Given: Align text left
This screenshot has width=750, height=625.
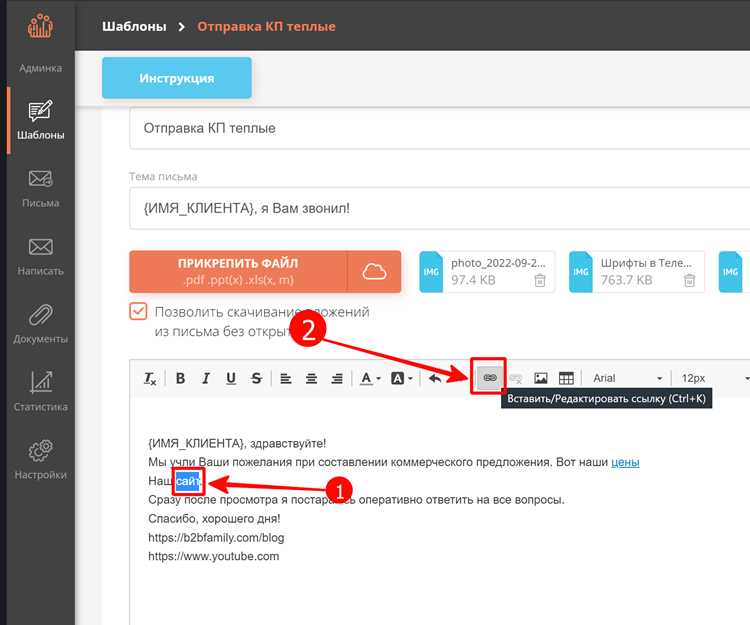Looking at the screenshot, I should (x=286, y=379).
